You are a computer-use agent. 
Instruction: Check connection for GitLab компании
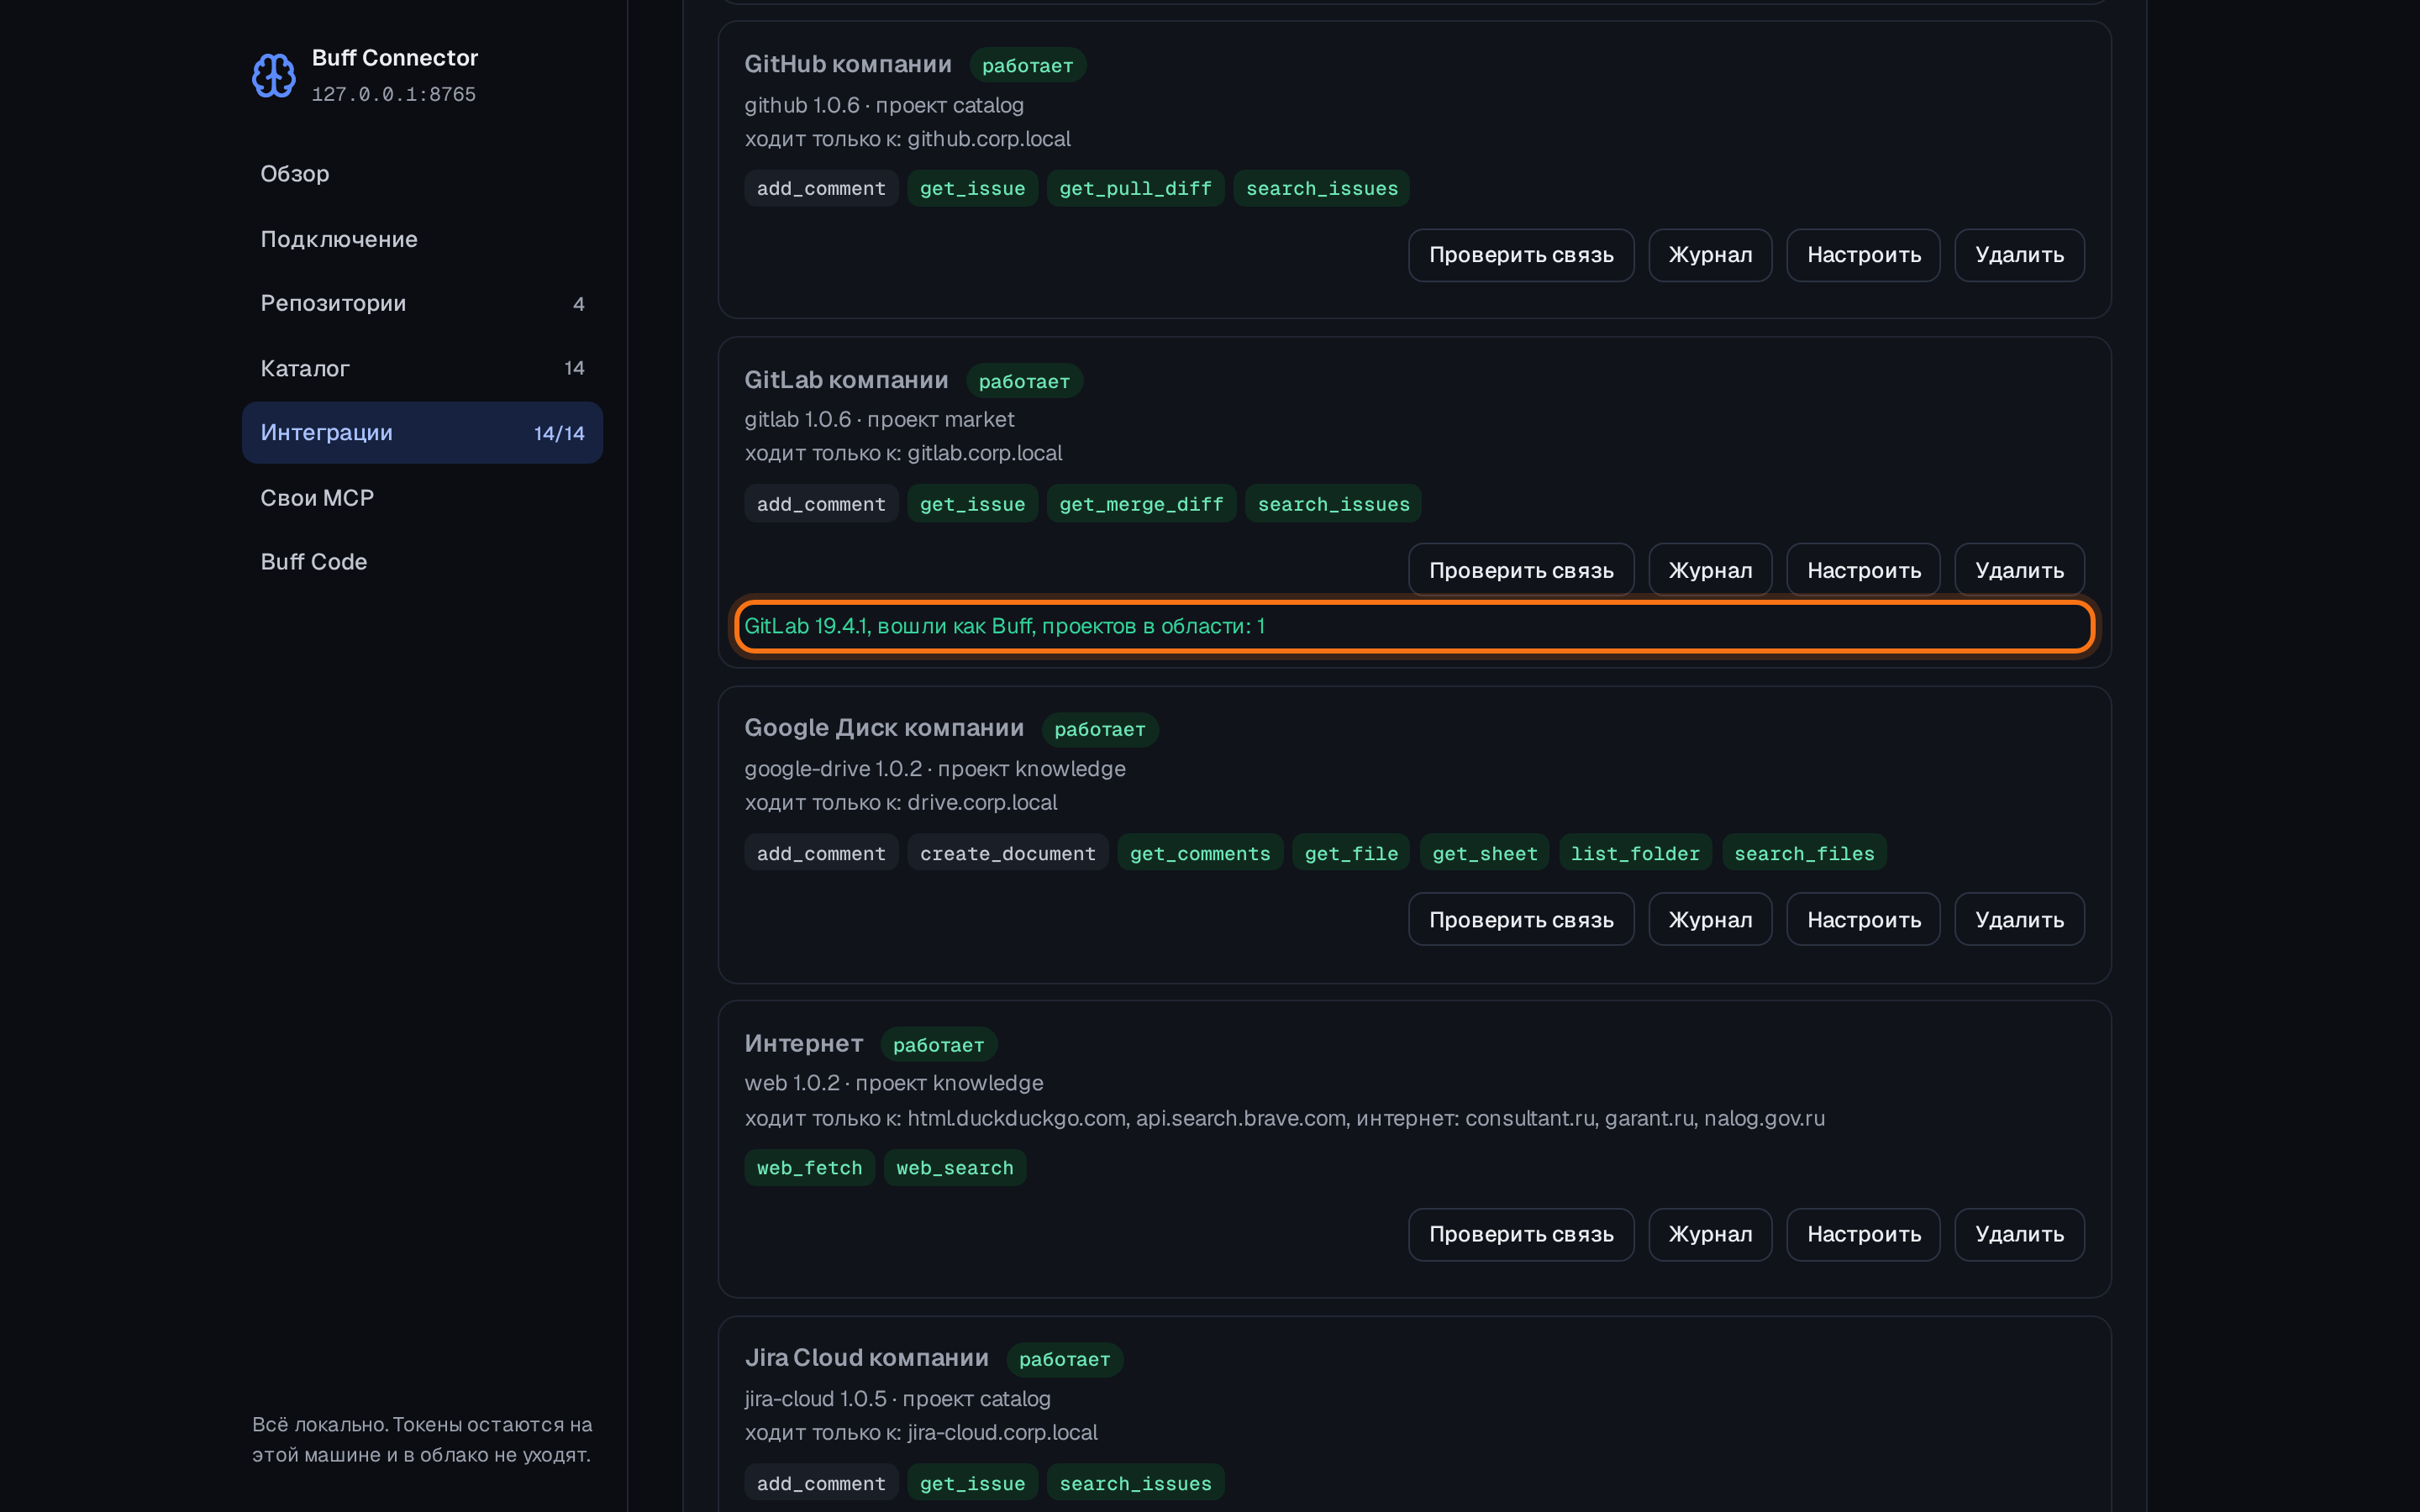pos(1521,570)
